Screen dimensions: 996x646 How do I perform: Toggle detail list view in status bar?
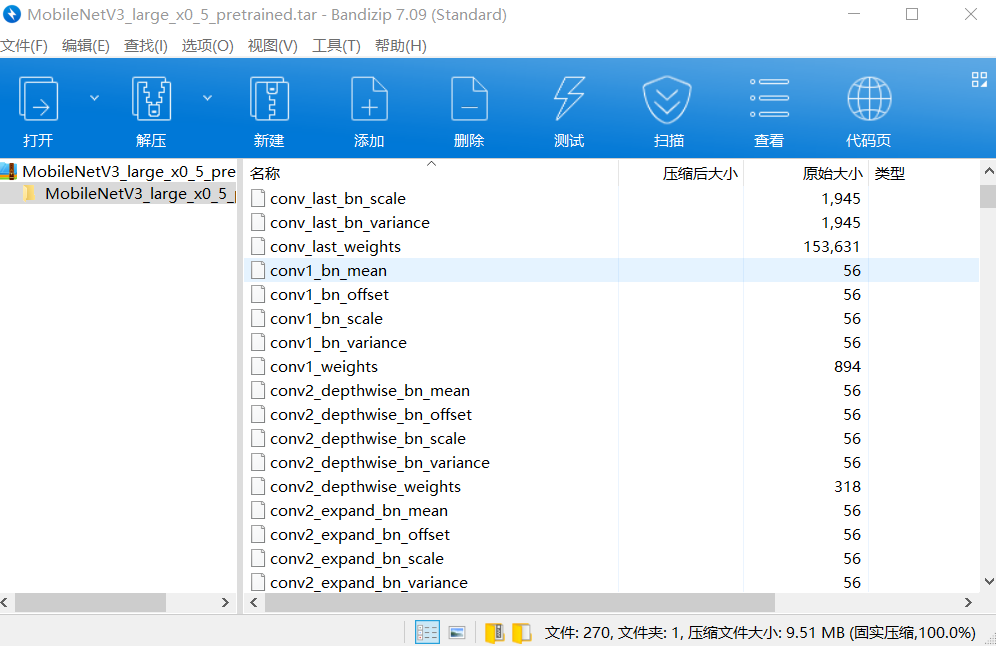coord(426,631)
